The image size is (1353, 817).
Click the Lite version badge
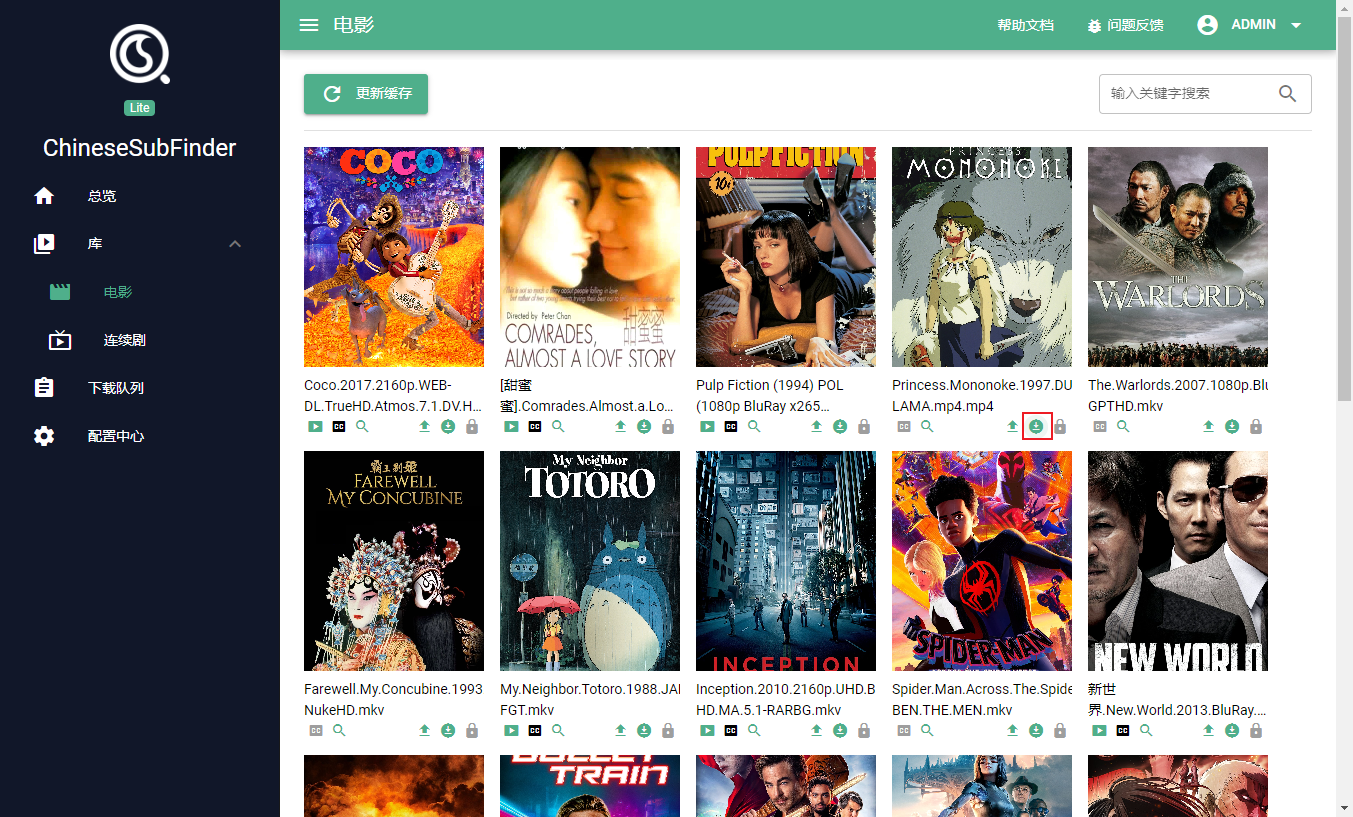(140, 108)
